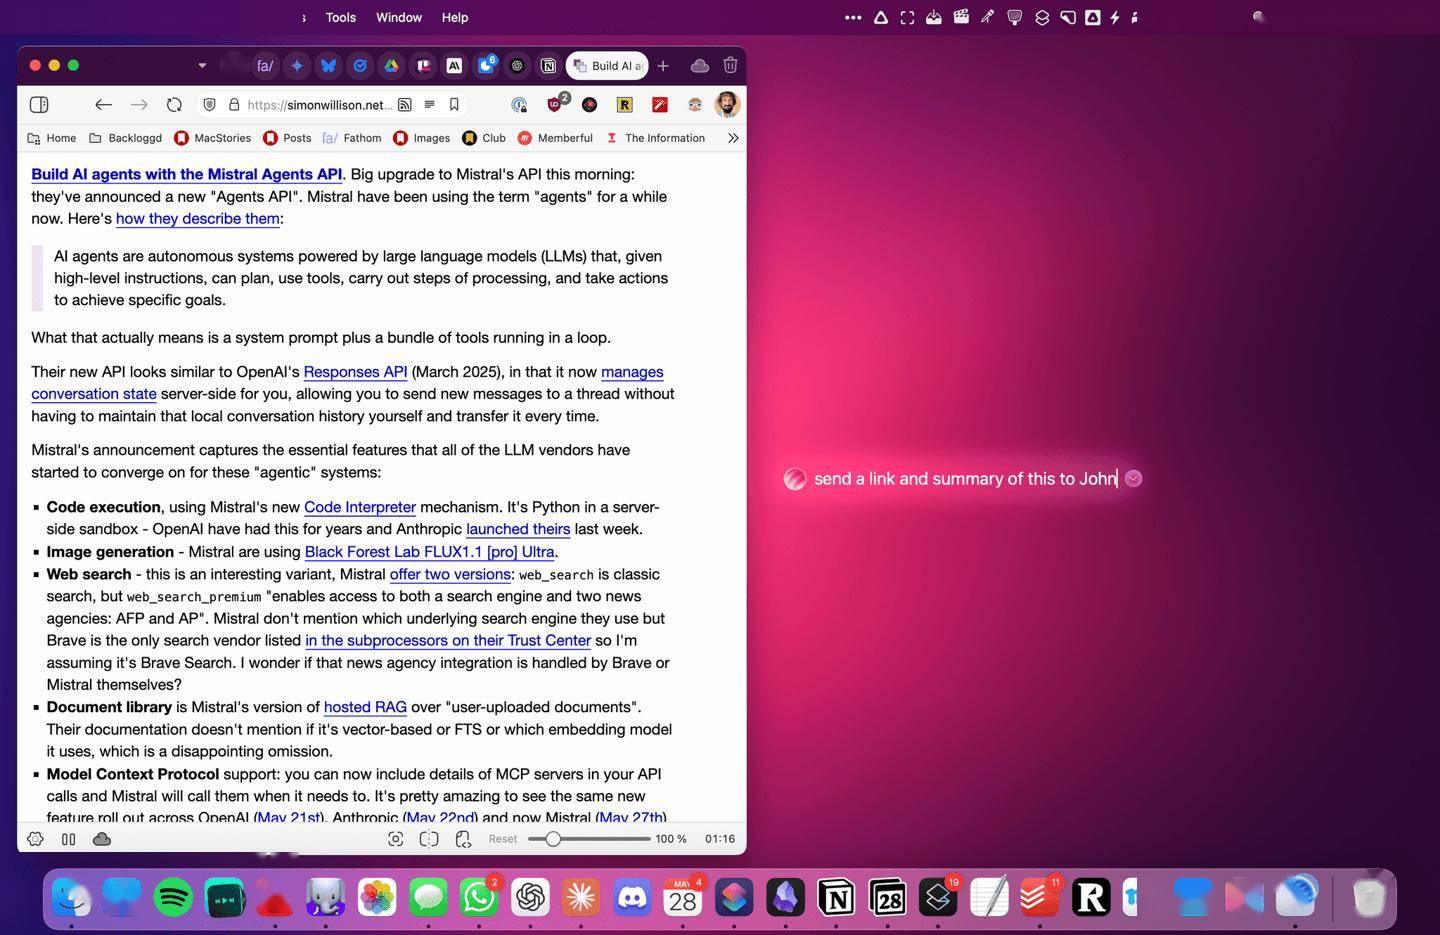
Task: Click the red pencil extension icon
Action: point(660,104)
